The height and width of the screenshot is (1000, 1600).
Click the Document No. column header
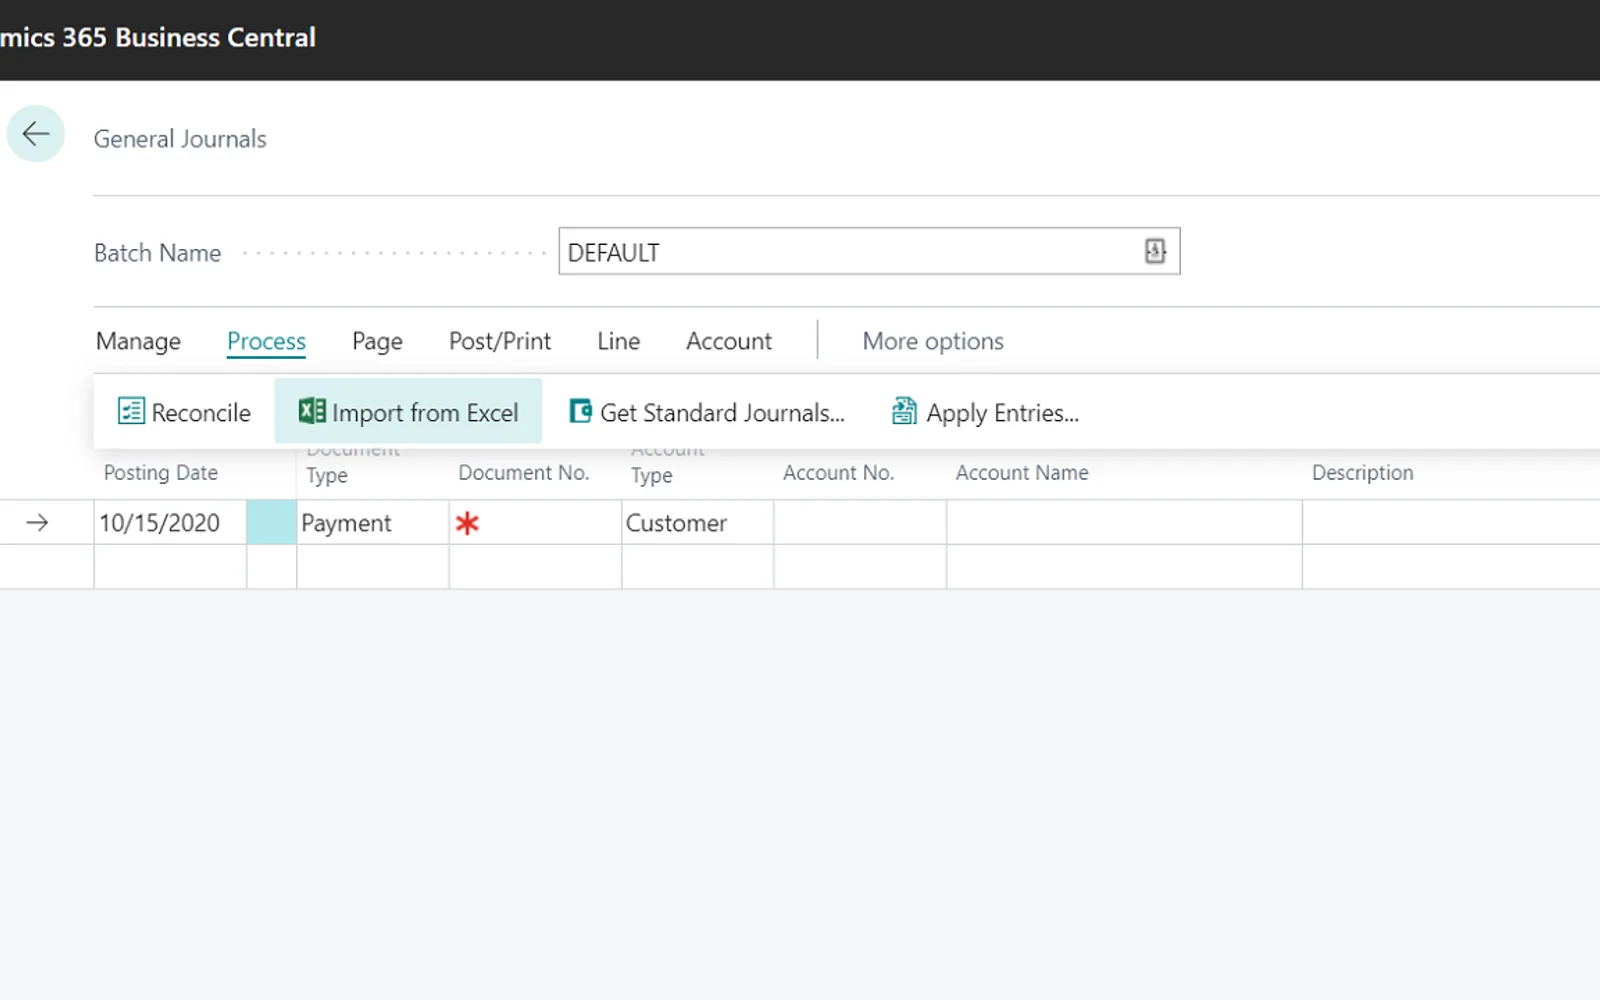[x=524, y=473]
